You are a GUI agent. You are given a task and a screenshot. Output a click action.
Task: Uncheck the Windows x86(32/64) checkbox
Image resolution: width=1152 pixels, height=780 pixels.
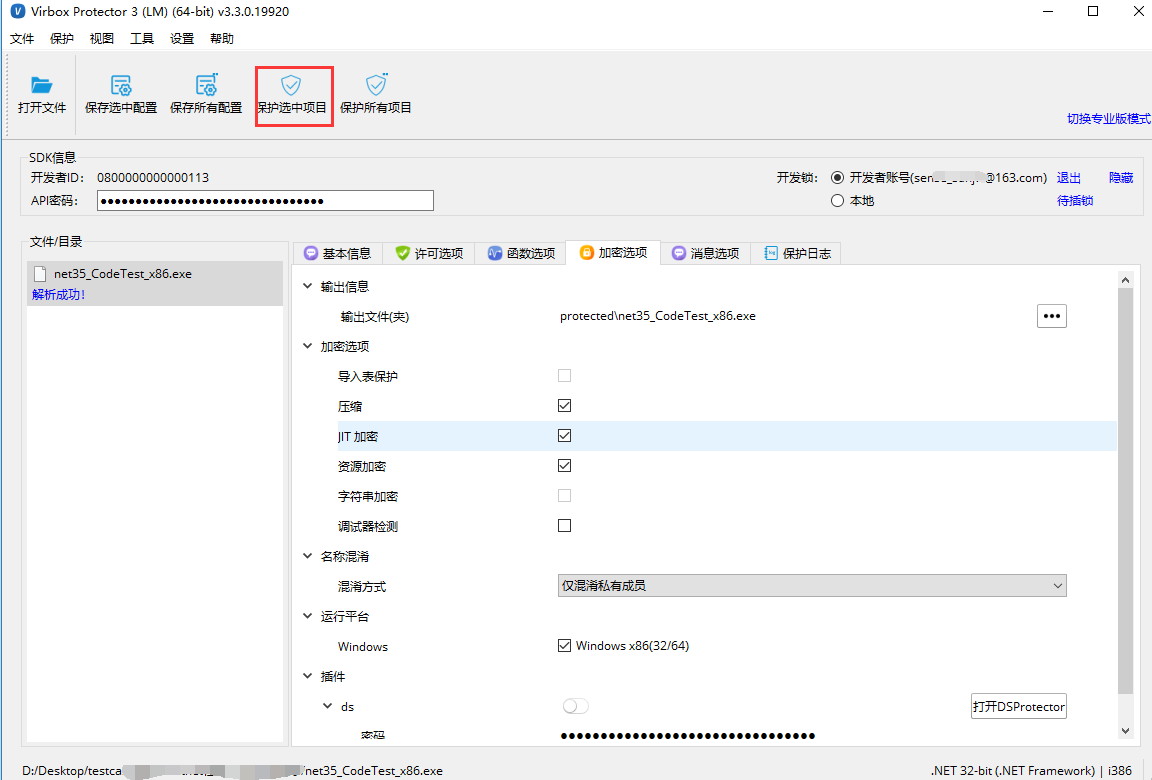(564, 646)
